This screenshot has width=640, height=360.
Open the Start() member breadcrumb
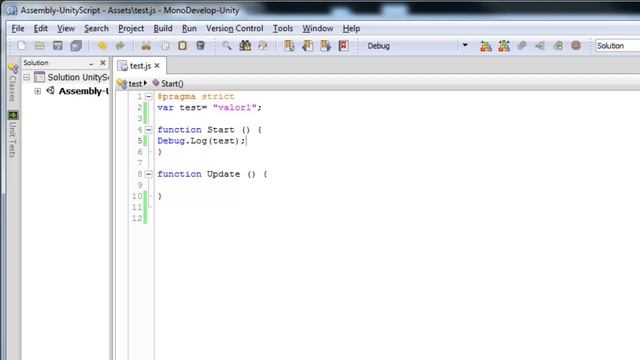(168, 84)
